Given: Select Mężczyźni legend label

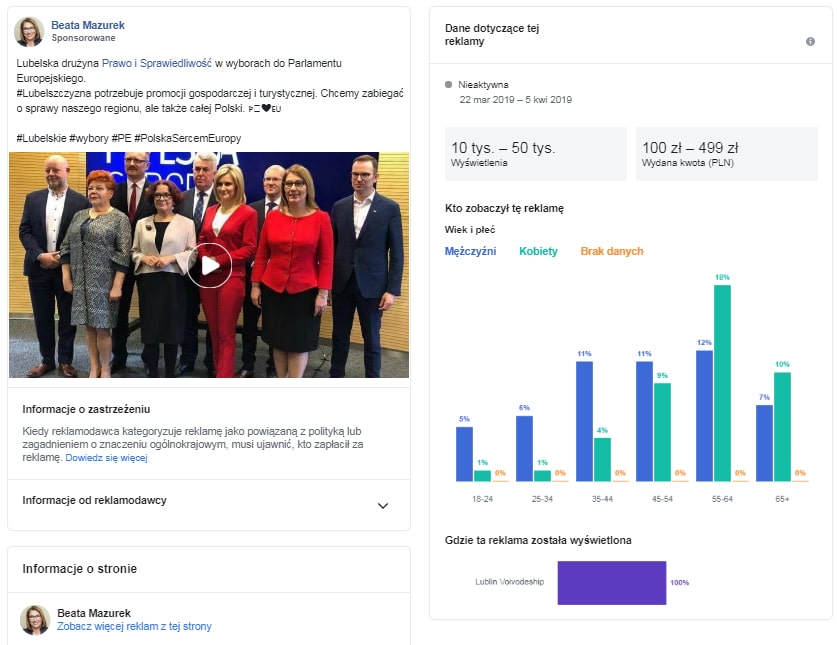Looking at the screenshot, I should (470, 251).
